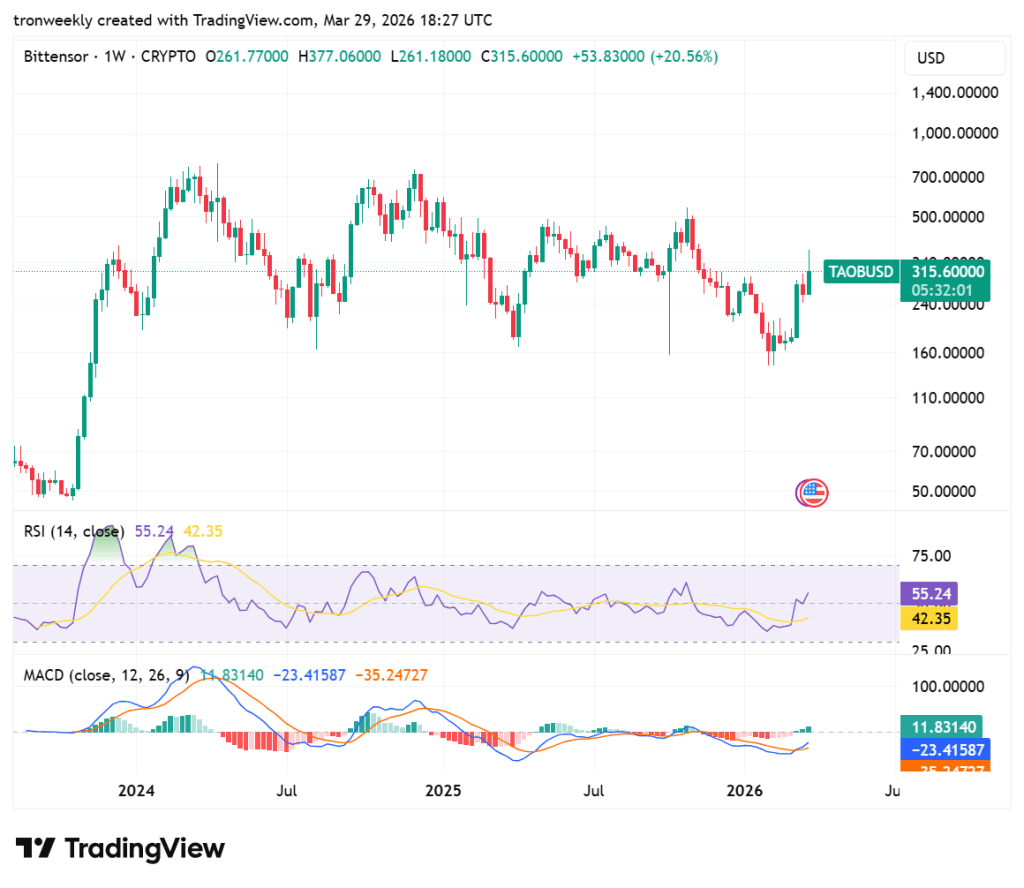Open the USD currency selector
Image resolution: width=1024 pixels, height=888 pixels.
tap(953, 58)
